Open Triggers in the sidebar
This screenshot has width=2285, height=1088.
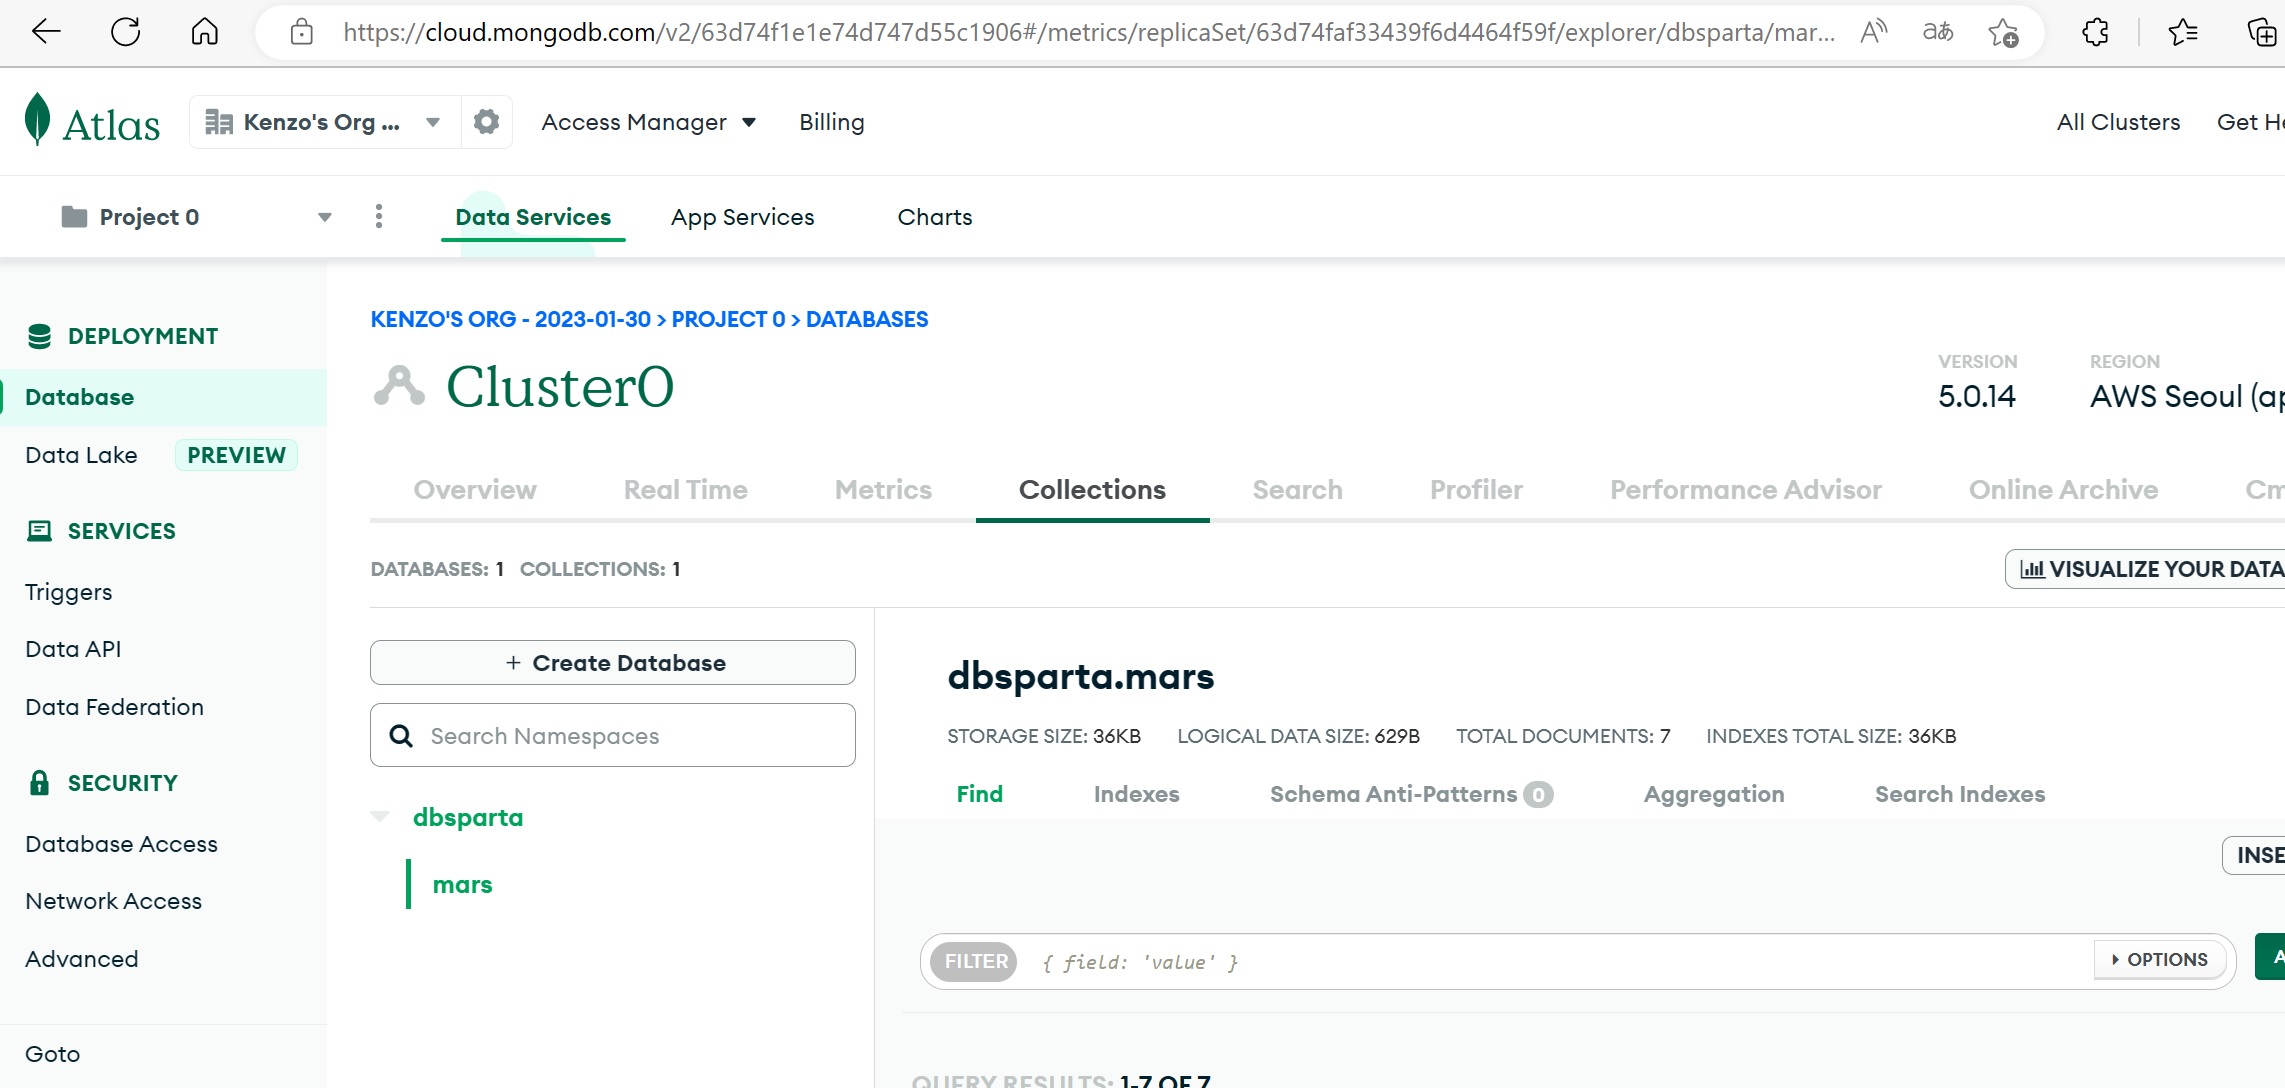tap(68, 592)
